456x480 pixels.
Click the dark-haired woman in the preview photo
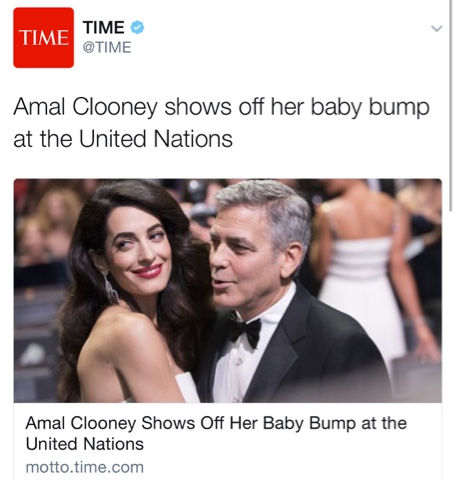(133, 293)
